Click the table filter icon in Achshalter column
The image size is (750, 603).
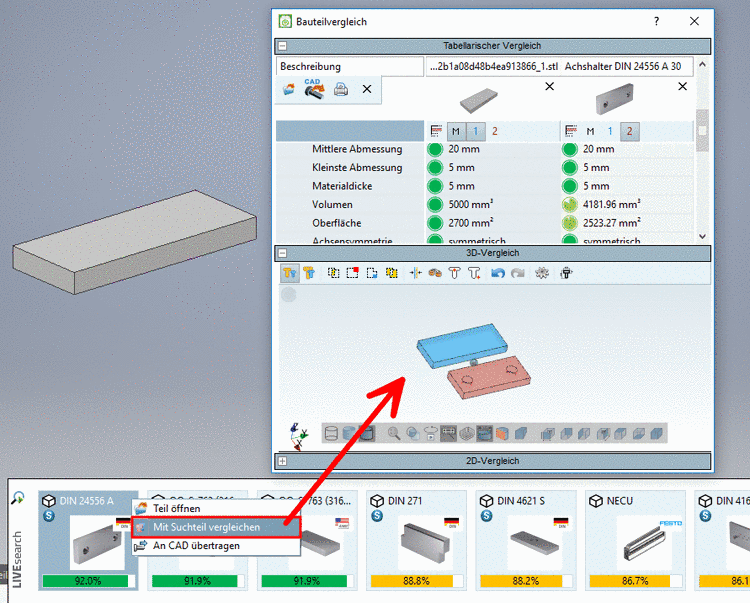coord(571,131)
